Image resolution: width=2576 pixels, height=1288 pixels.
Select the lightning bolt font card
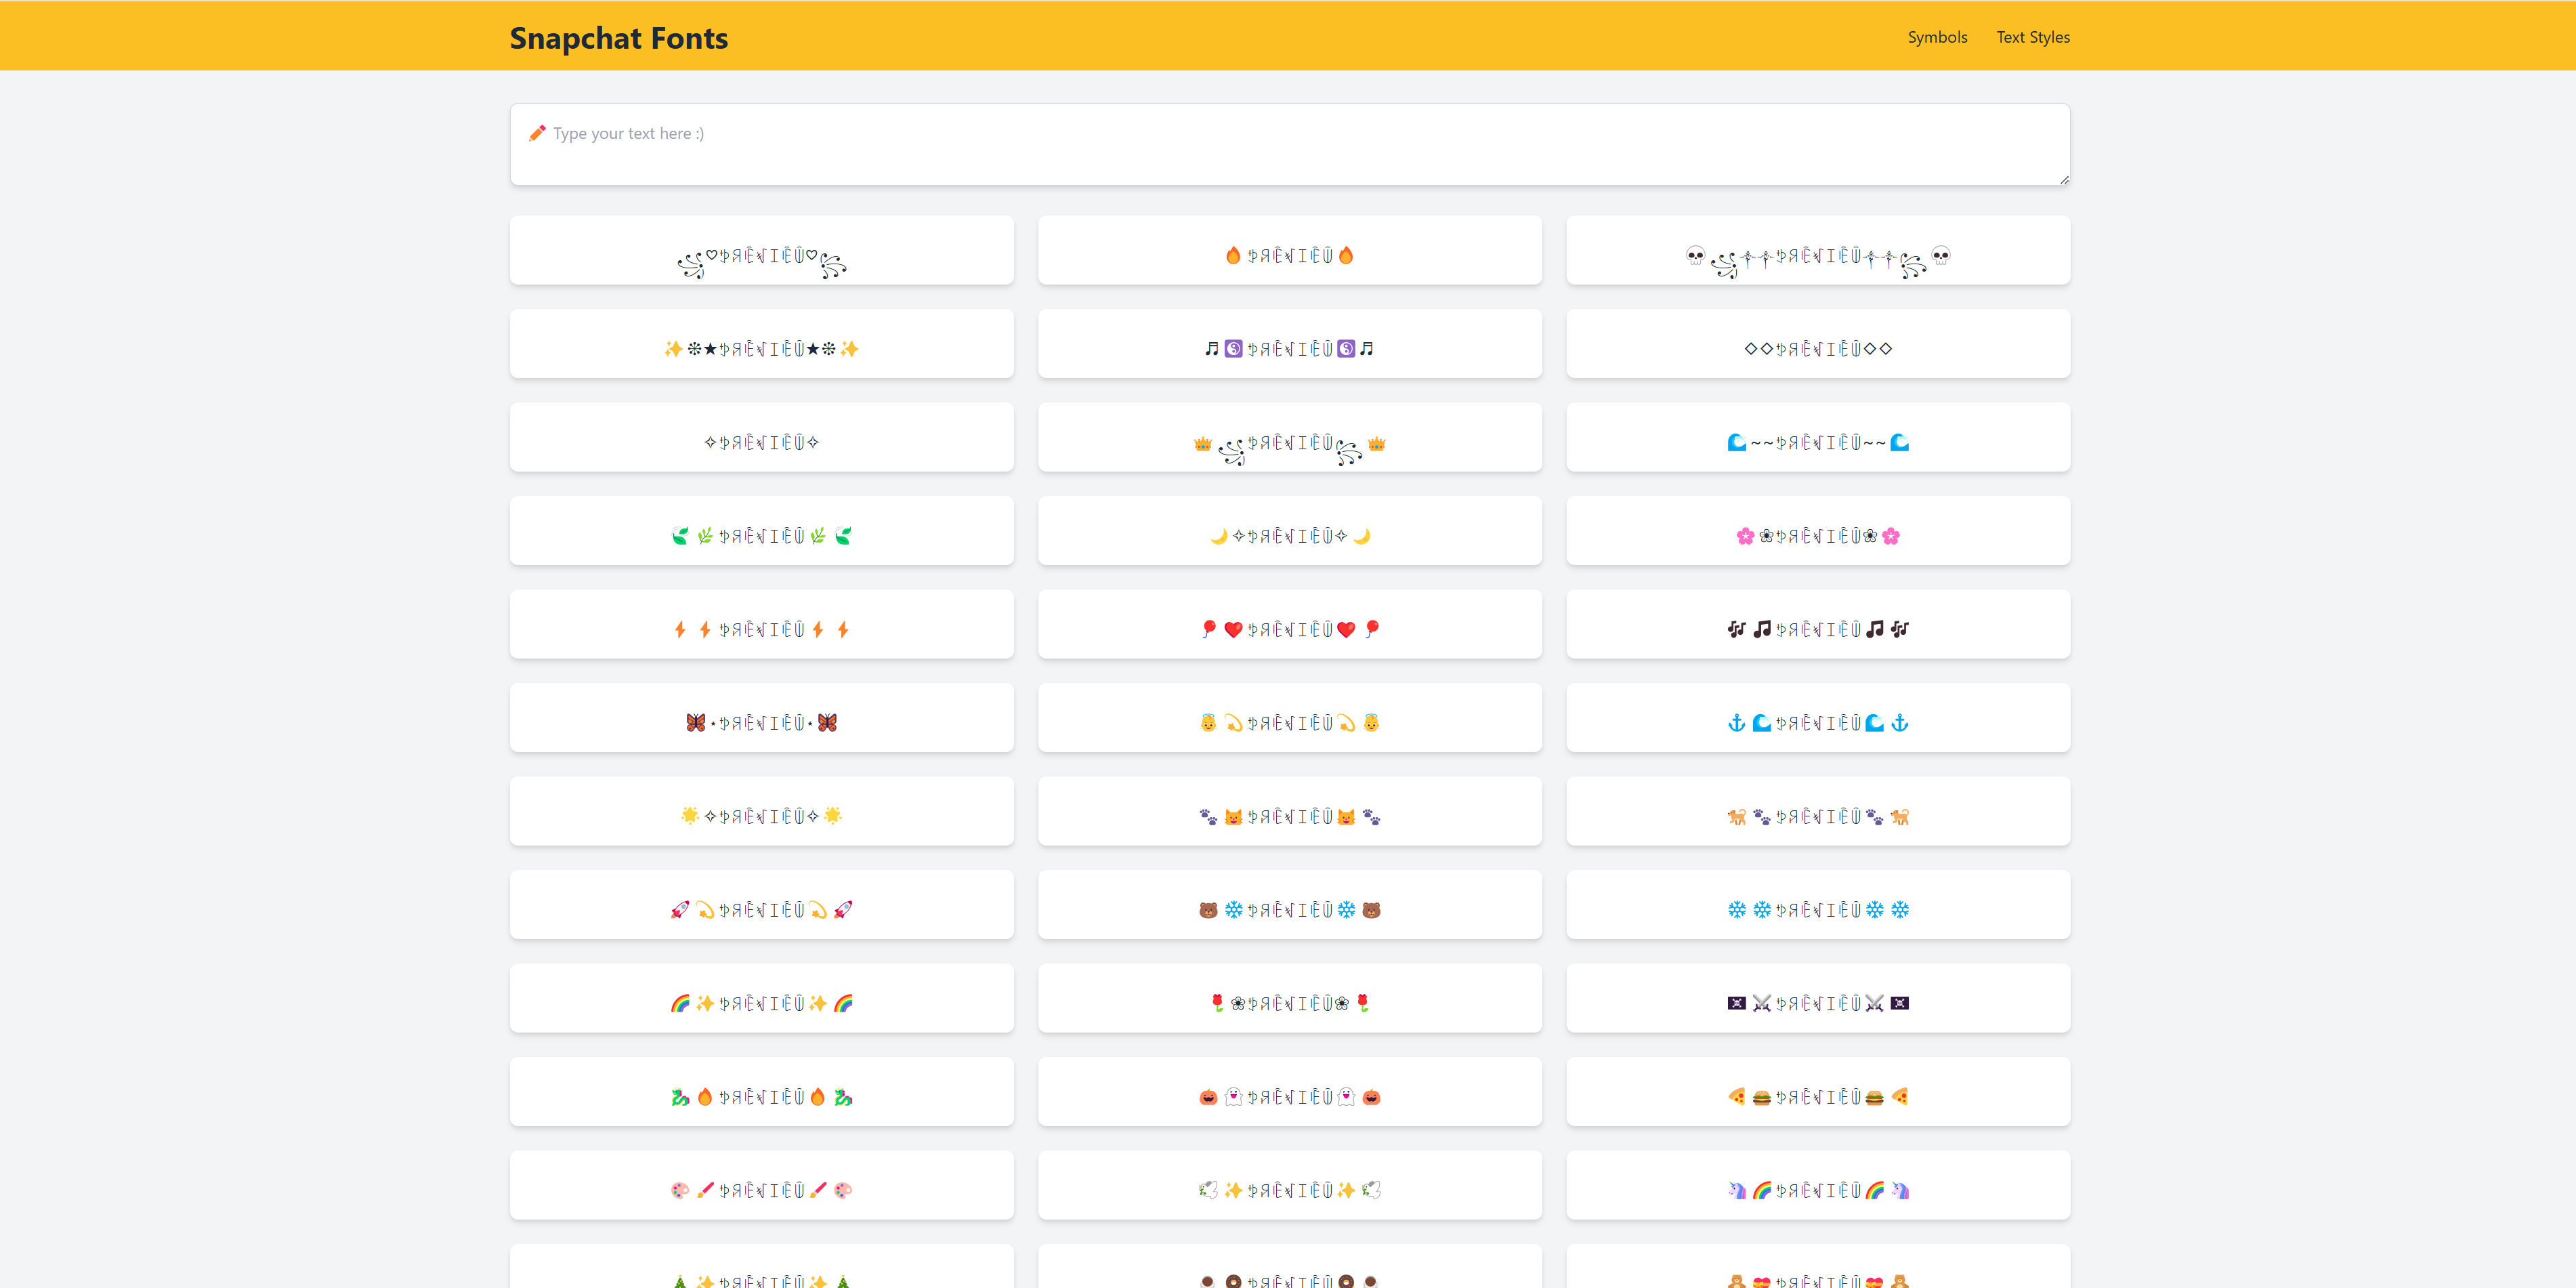(x=762, y=624)
